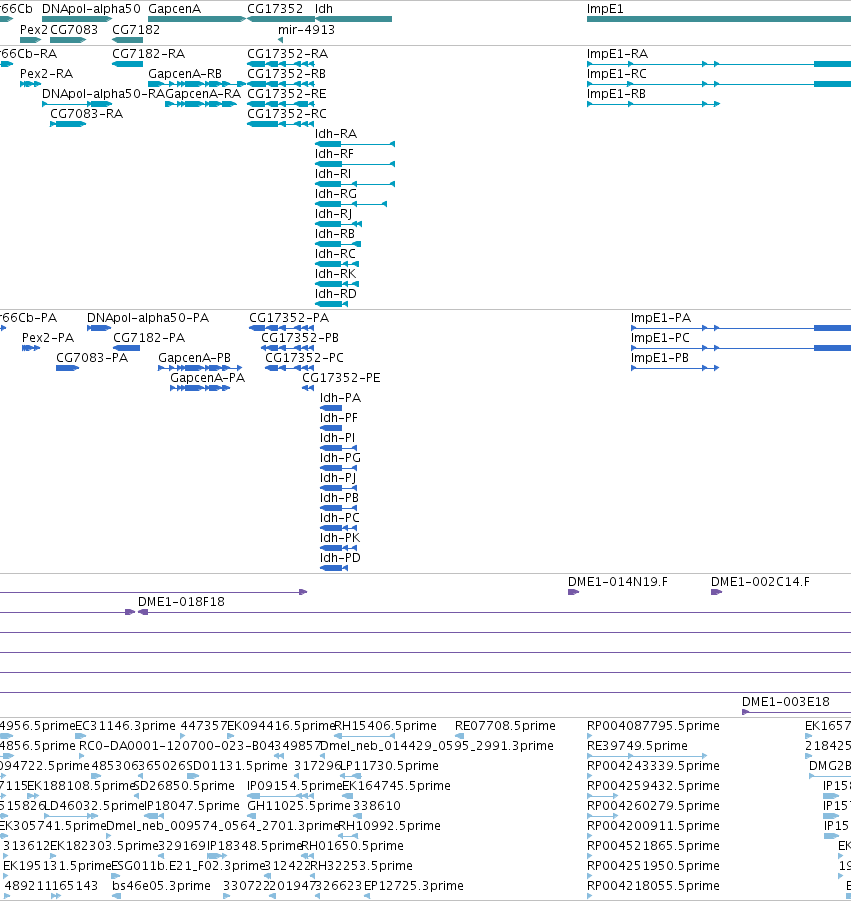Open protein label ImpE1-PC
This screenshot has height=901, width=851.
(x=660, y=338)
